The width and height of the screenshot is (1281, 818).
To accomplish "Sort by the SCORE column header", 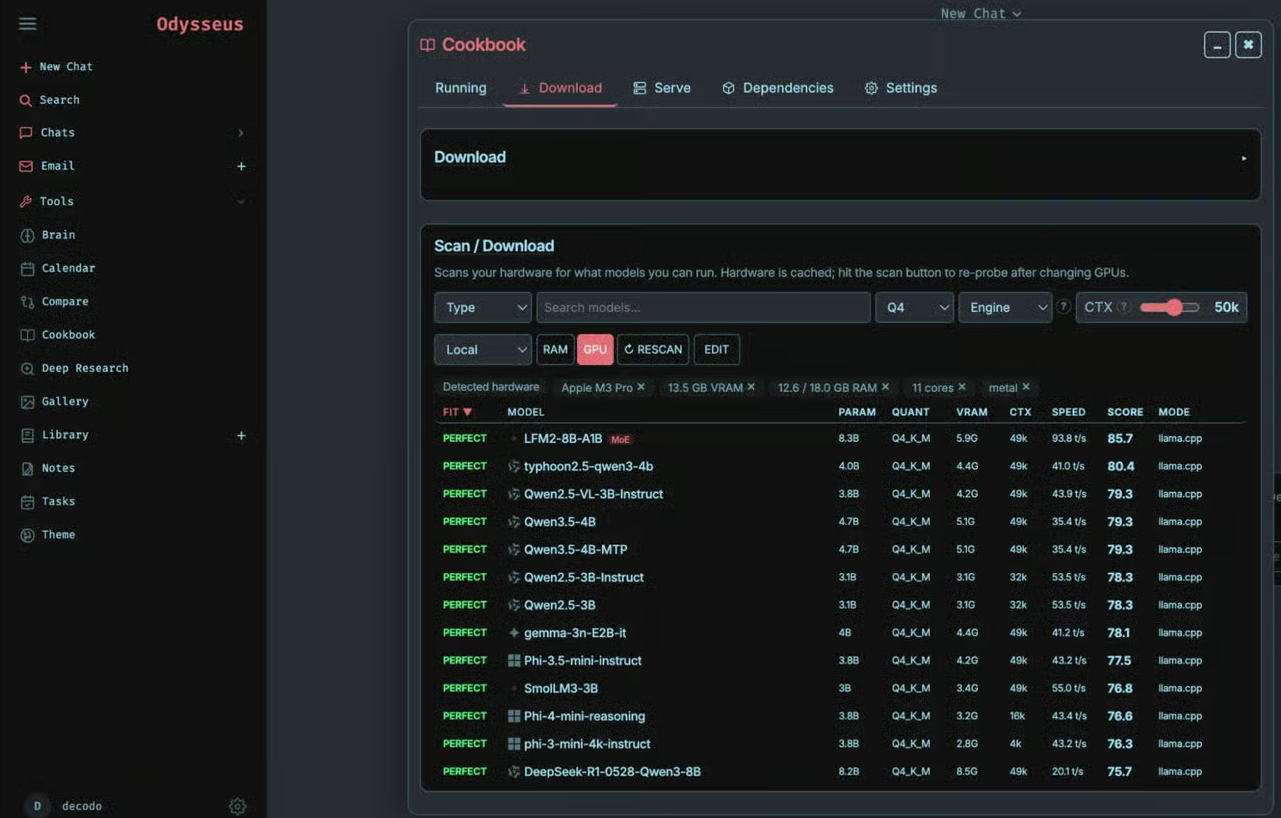I will (1125, 412).
